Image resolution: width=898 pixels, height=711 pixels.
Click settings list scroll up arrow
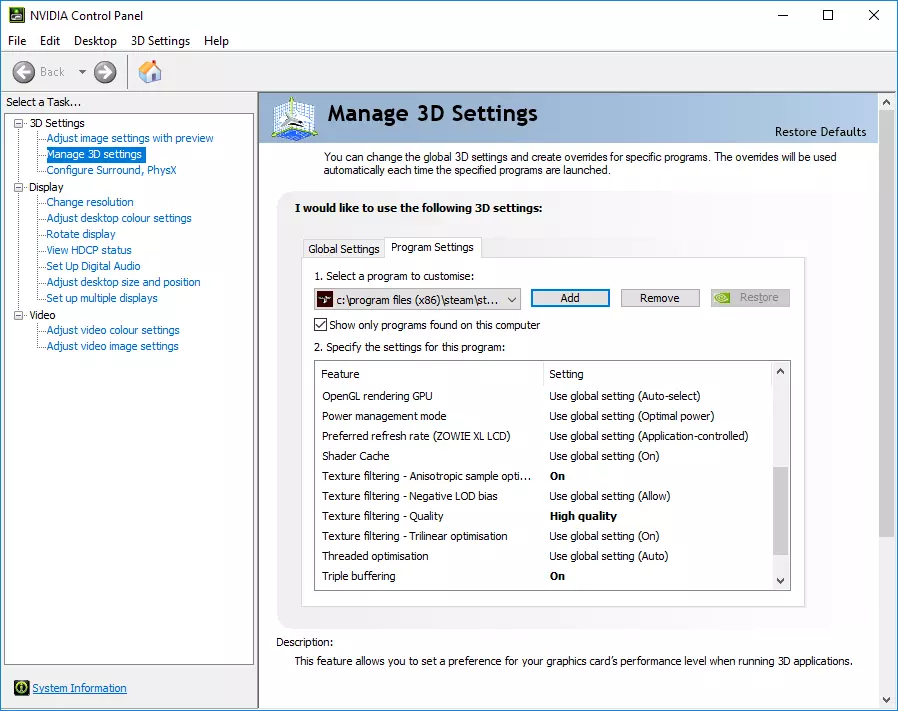click(780, 371)
